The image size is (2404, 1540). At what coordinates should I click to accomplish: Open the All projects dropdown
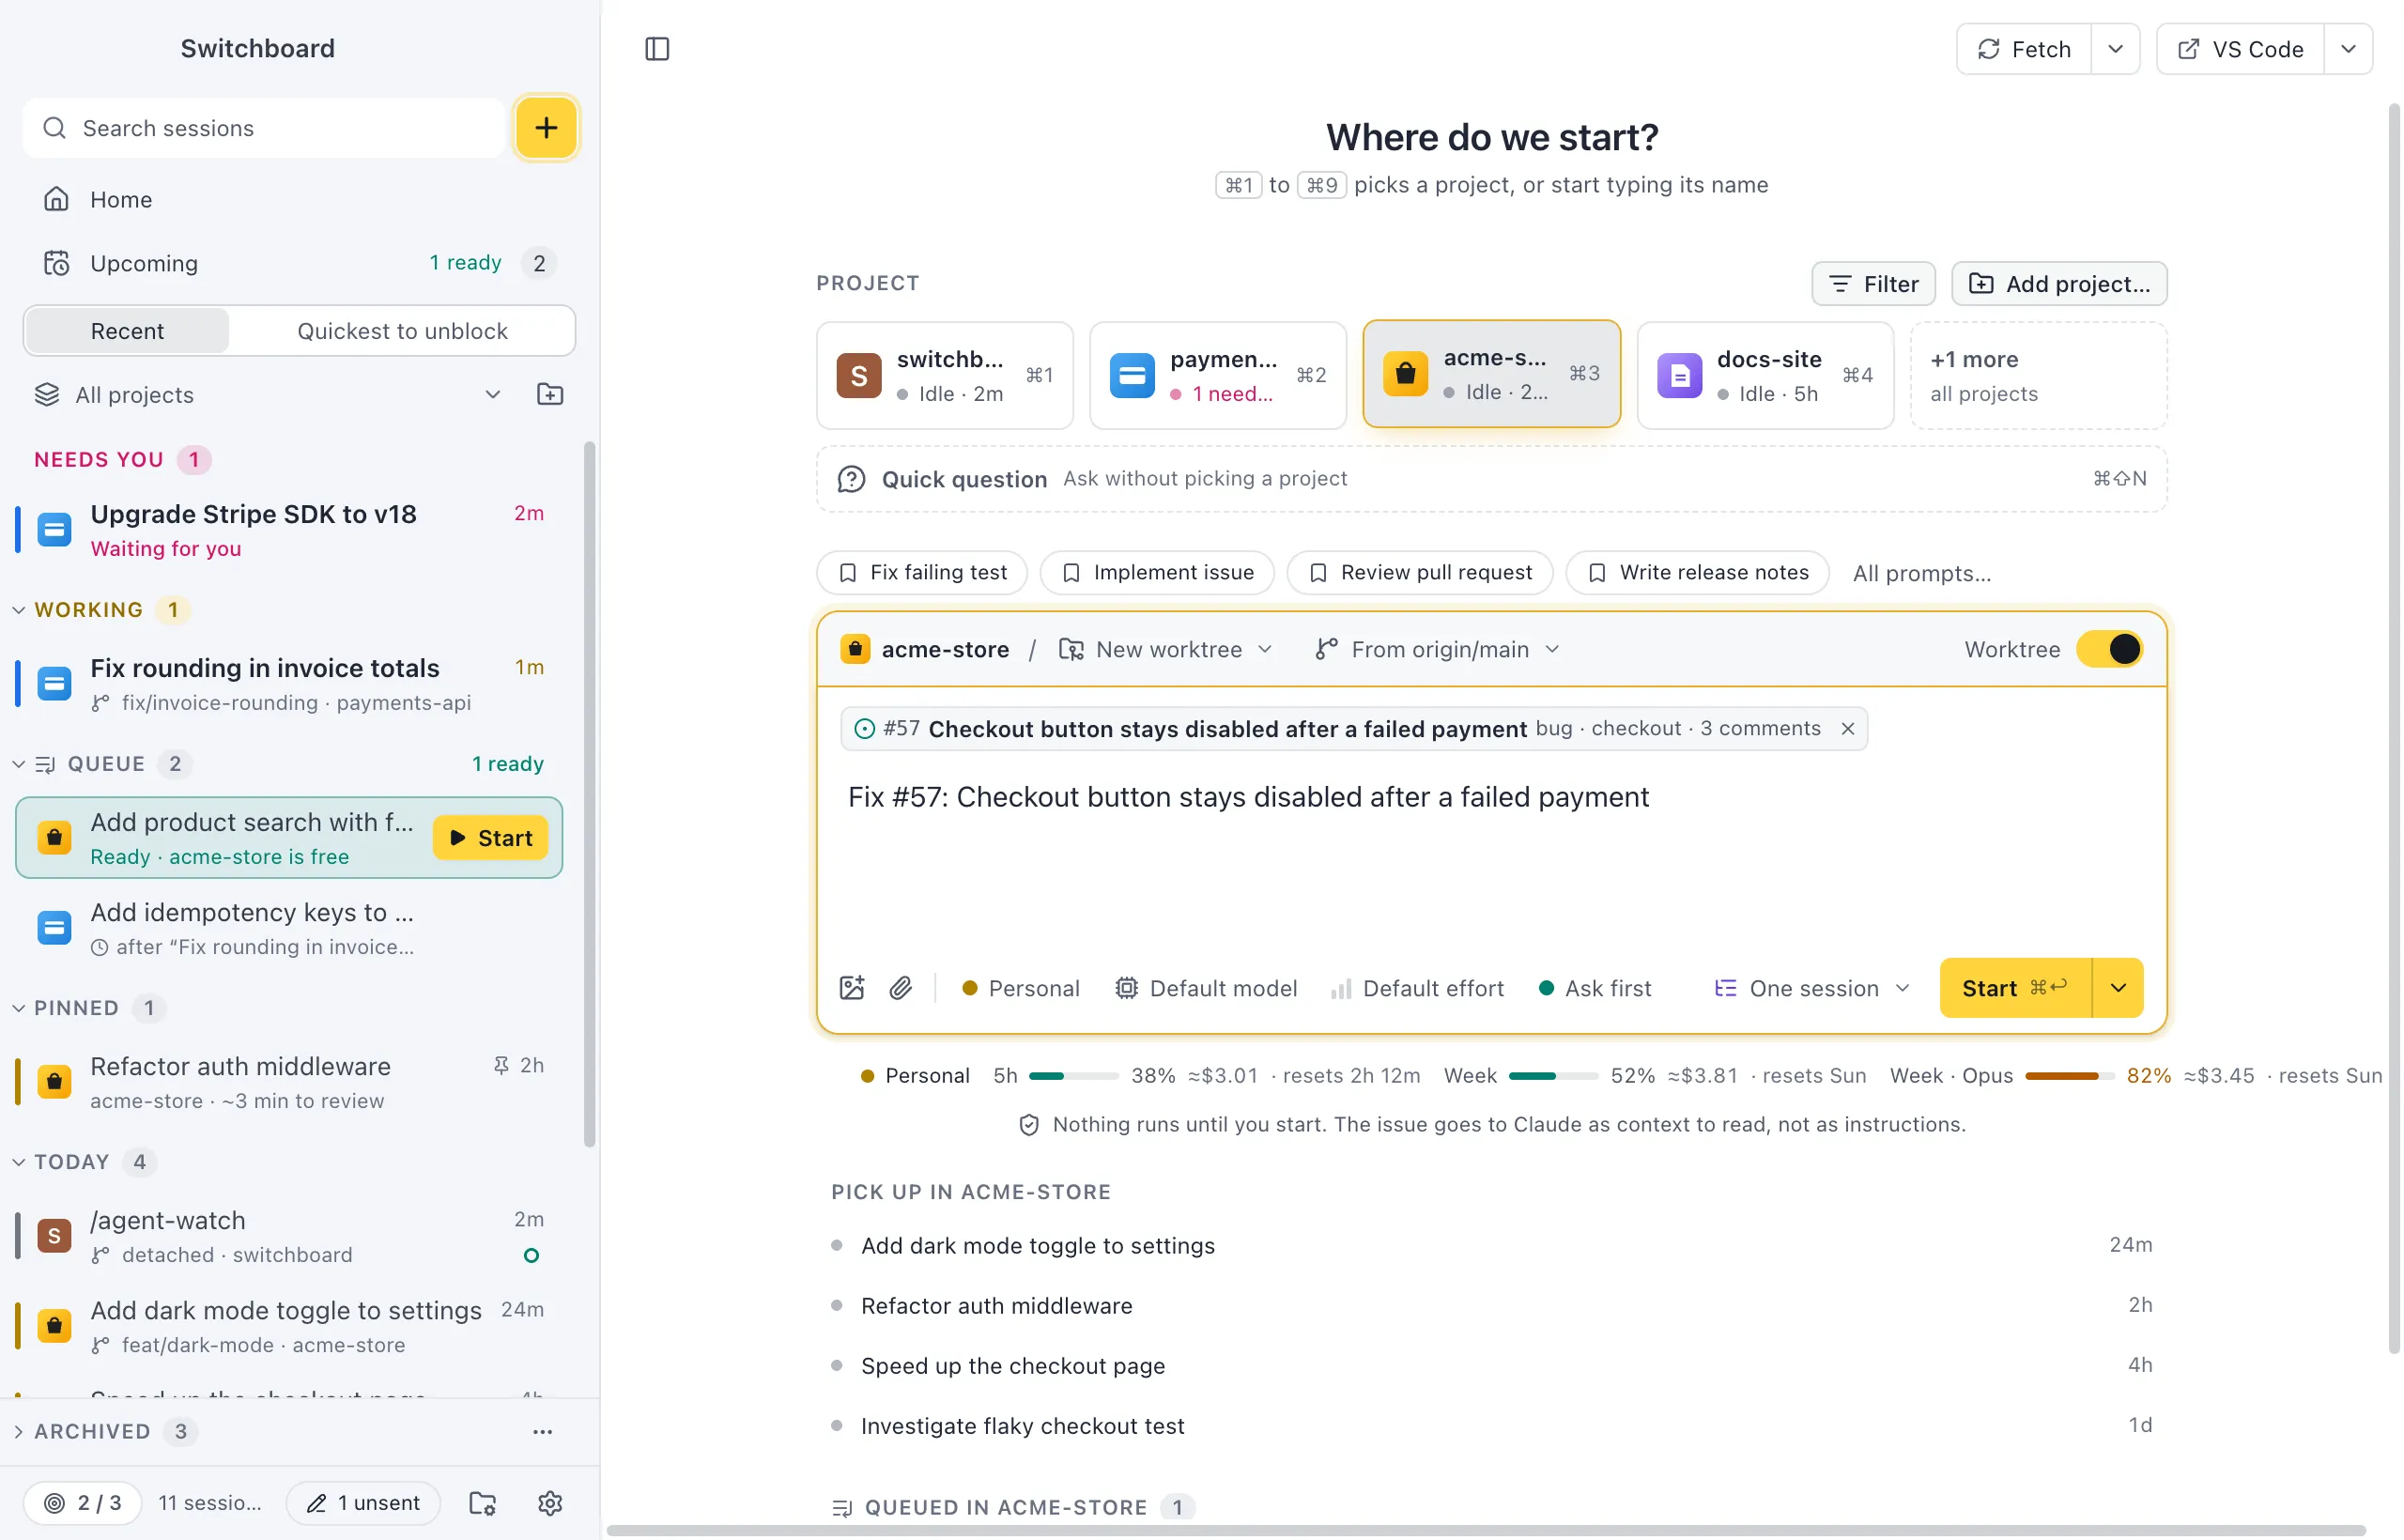[x=267, y=394]
